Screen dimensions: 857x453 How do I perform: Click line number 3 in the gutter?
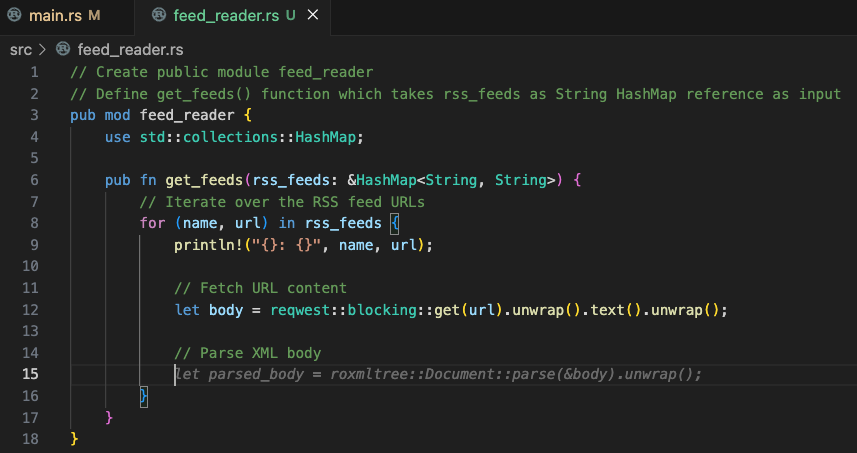[34, 115]
